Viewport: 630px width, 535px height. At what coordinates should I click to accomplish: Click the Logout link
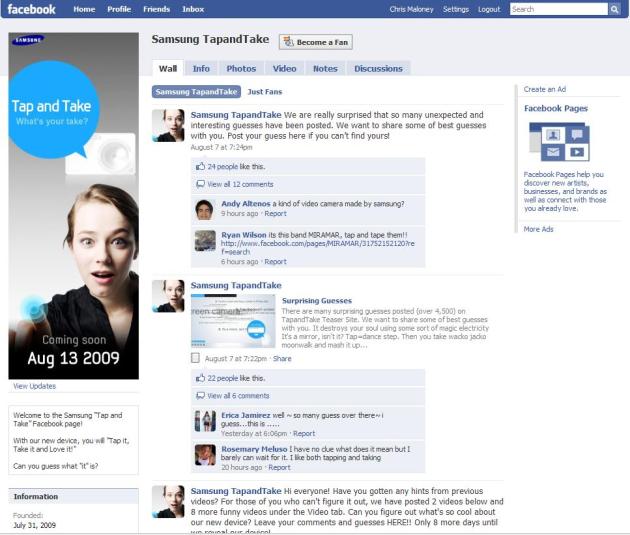489,9
